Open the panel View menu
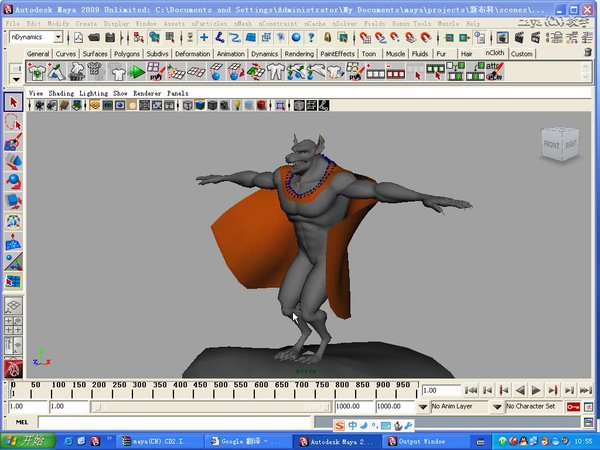Image resolution: width=600 pixels, height=450 pixels. coord(36,93)
